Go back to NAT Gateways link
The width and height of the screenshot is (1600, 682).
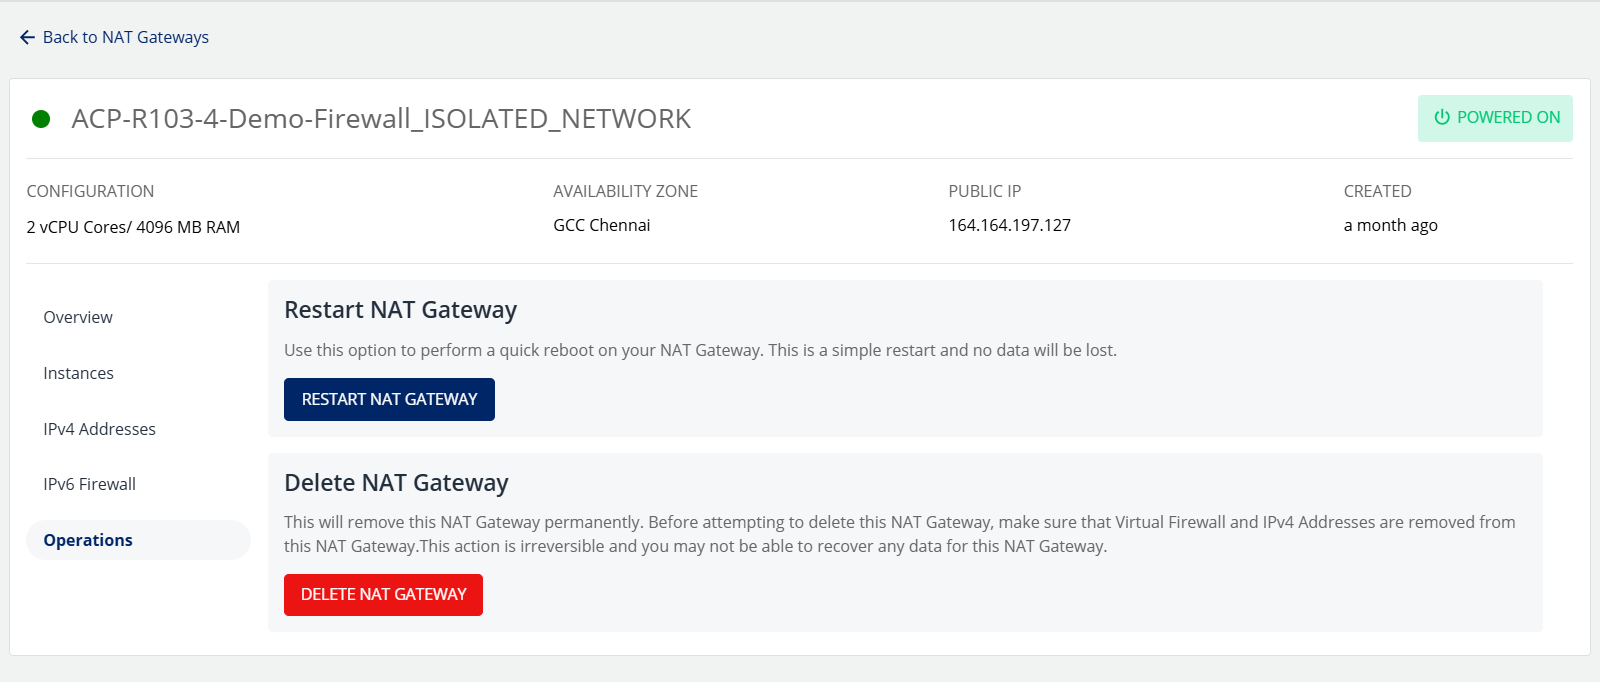pos(125,37)
